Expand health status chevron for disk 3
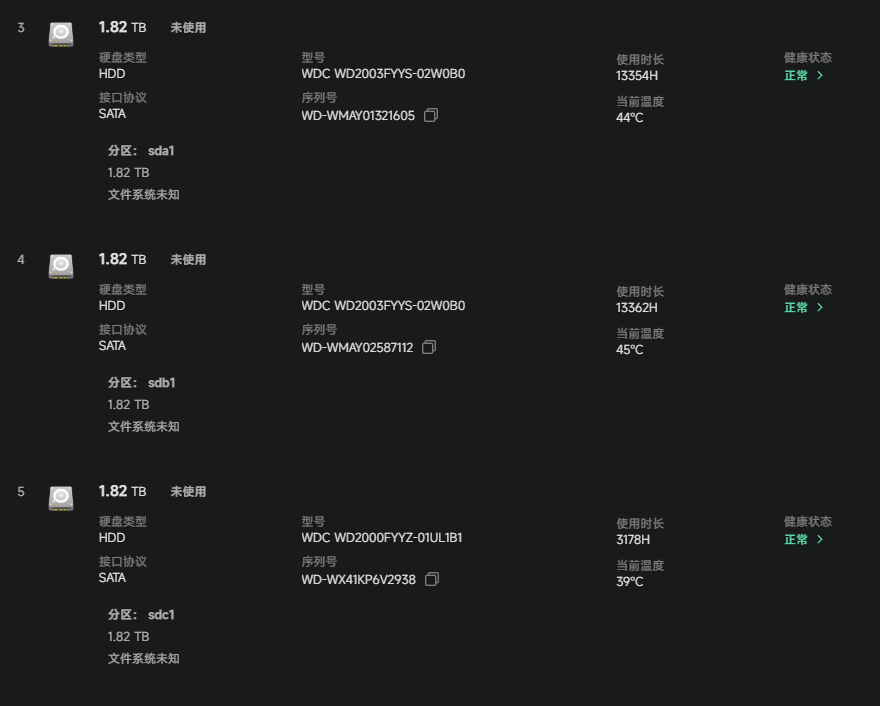 818,75
